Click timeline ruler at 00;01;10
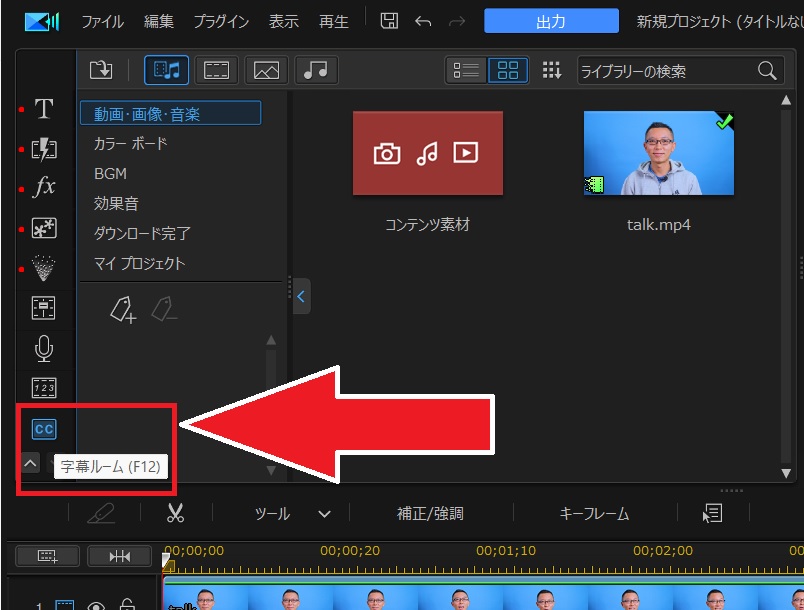The image size is (804, 610). (x=506, y=551)
